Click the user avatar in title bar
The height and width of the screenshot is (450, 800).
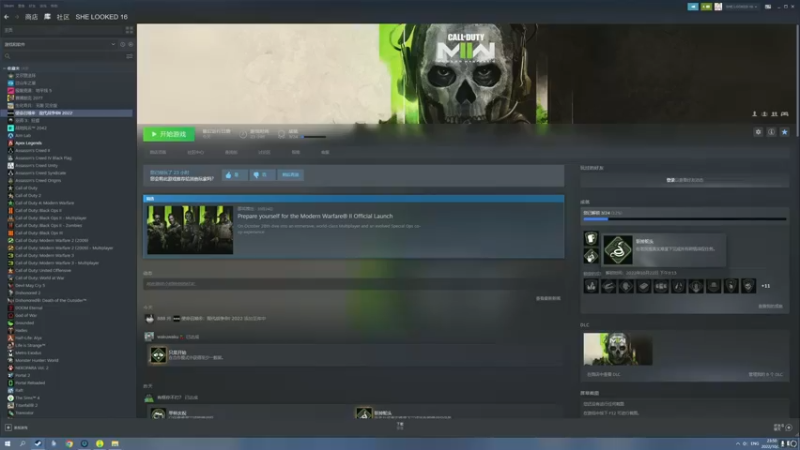718,7
